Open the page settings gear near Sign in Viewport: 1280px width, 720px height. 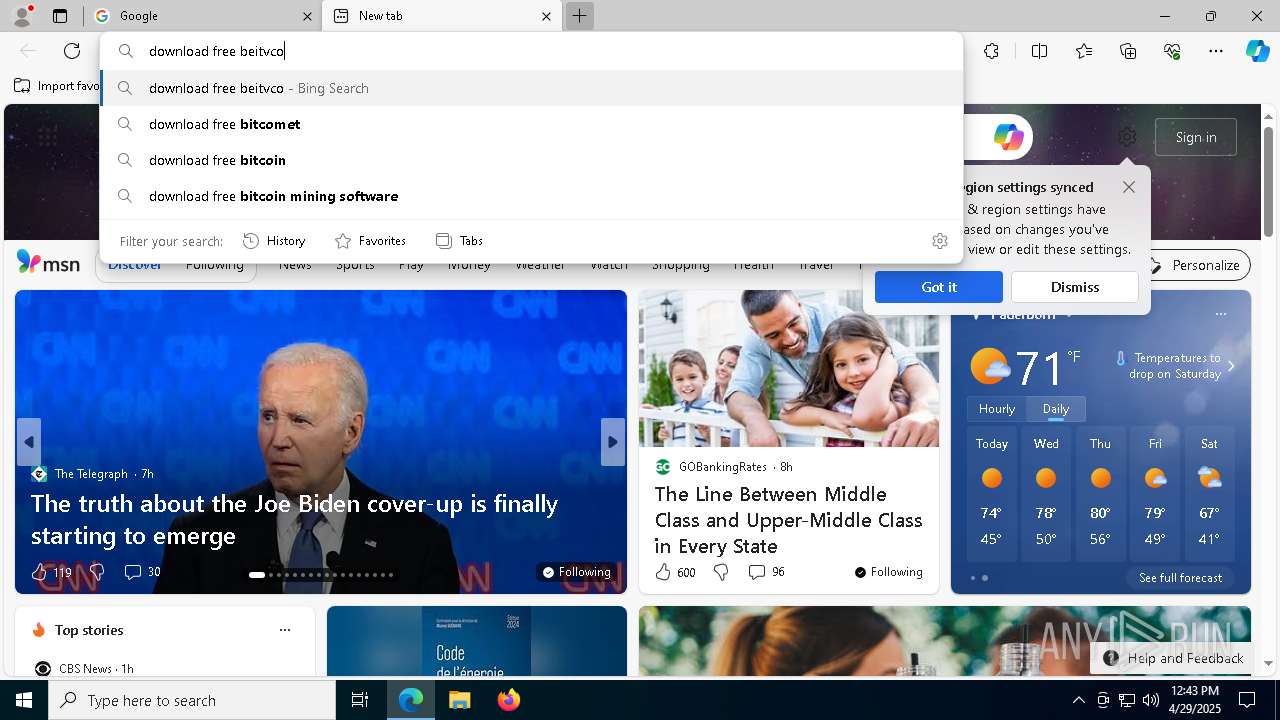point(1127,137)
